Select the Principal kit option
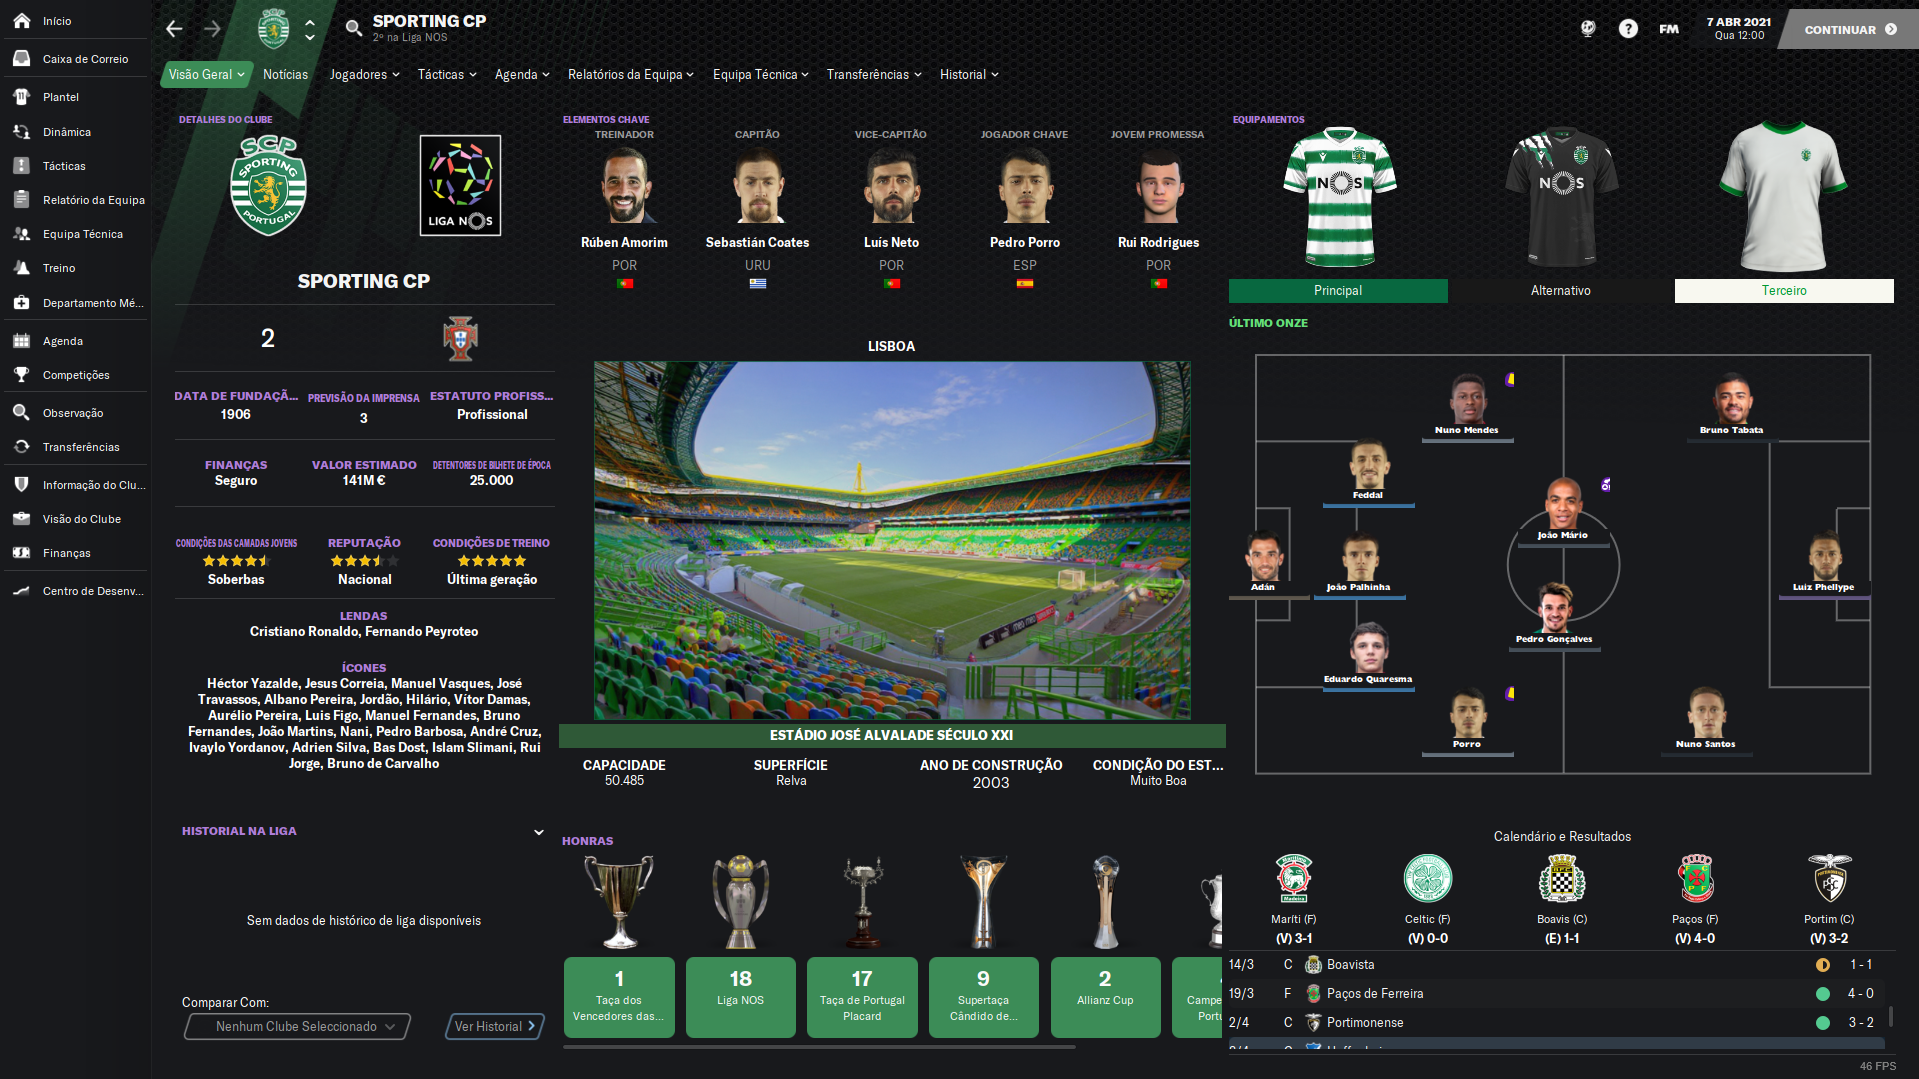The height and width of the screenshot is (1079, 1919). [1338, 291]
